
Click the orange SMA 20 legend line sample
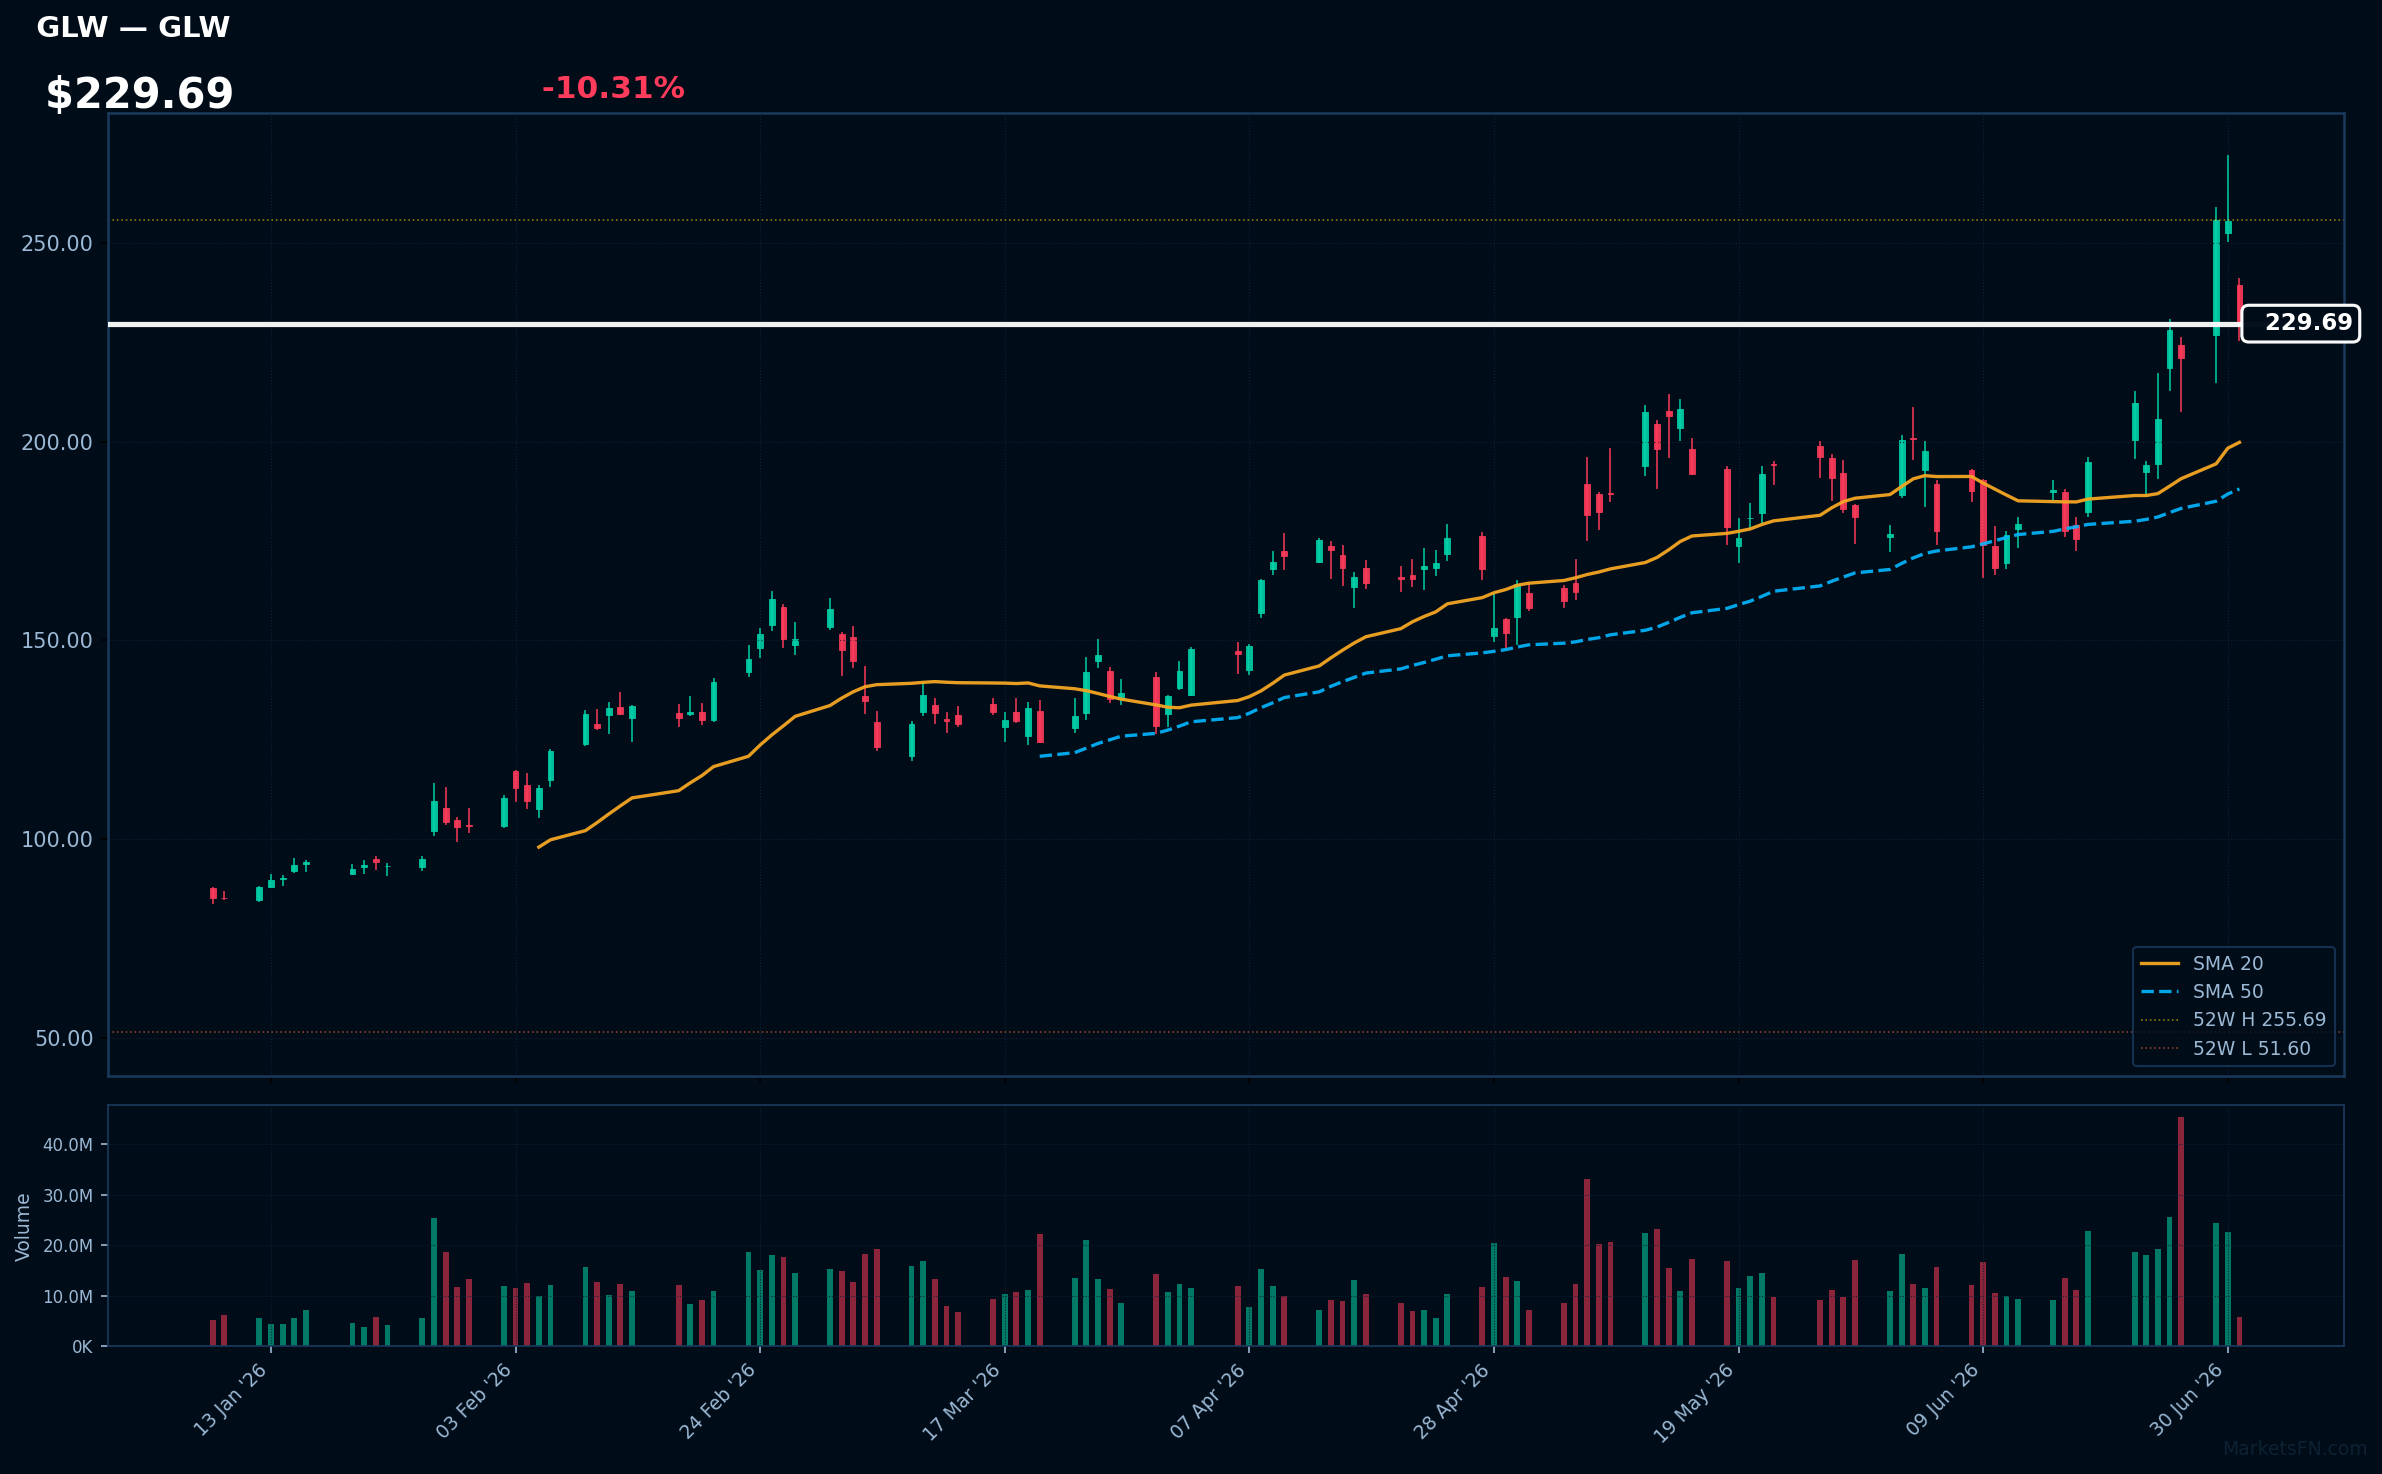point(2159,964)
